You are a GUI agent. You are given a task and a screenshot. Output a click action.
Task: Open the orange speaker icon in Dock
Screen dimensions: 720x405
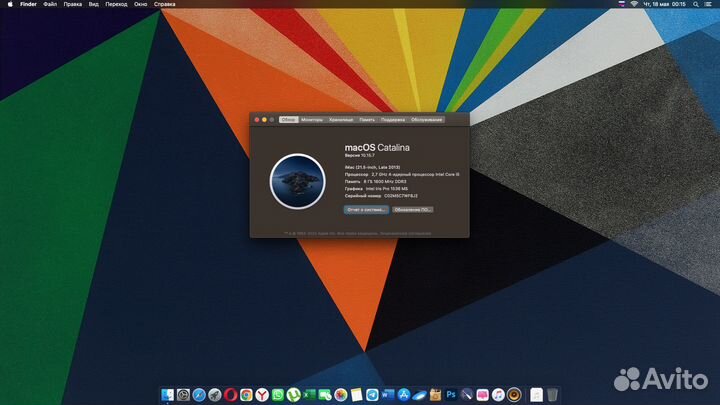click(x=514, y=394)
